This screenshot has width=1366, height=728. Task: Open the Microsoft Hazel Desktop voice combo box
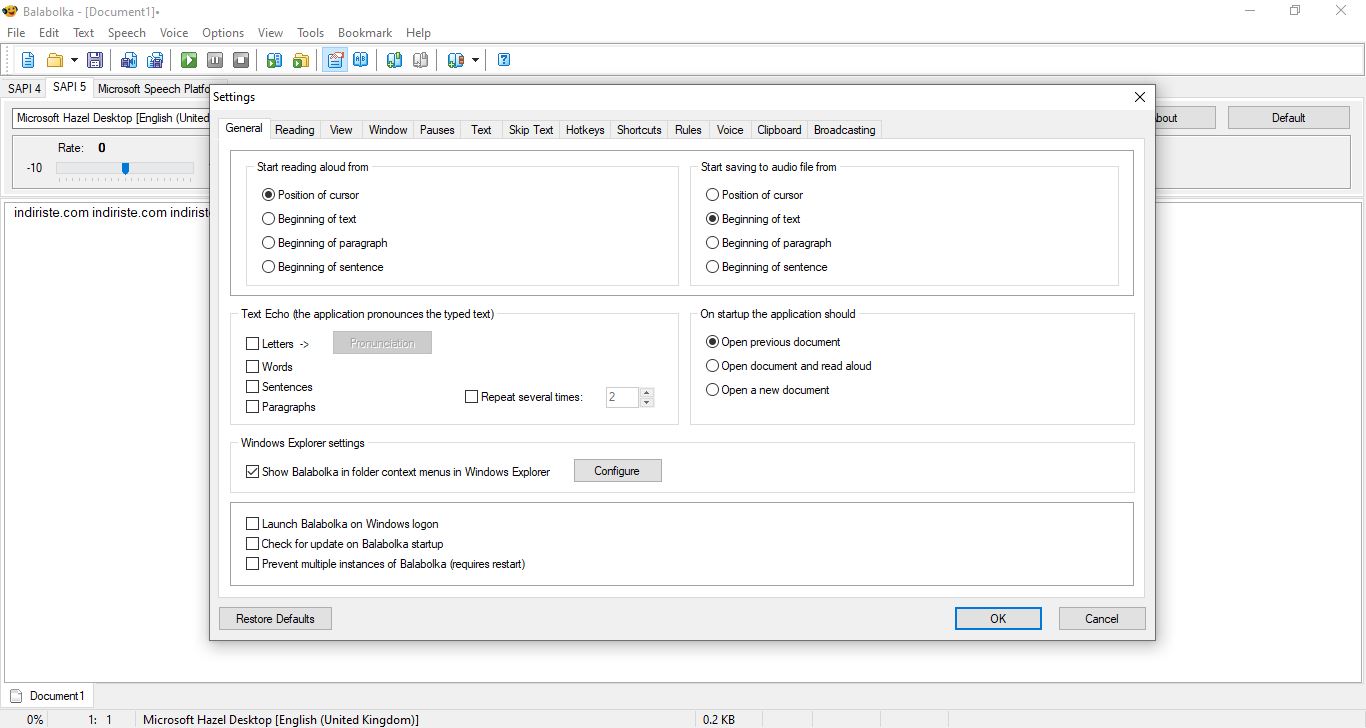point(112,118)
